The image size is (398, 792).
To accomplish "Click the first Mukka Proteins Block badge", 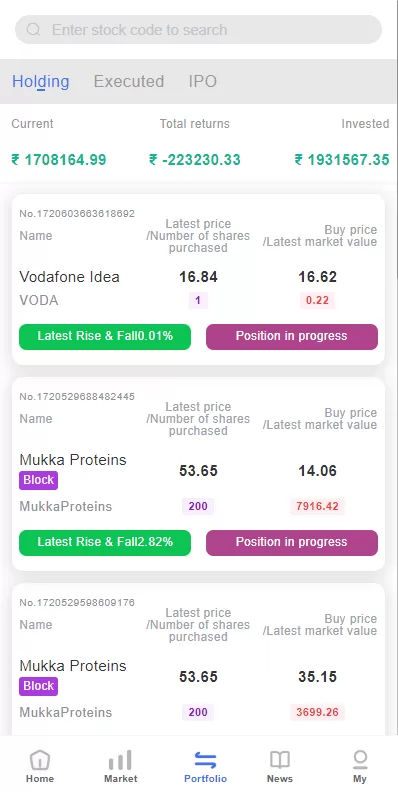I will coord(38,480).
